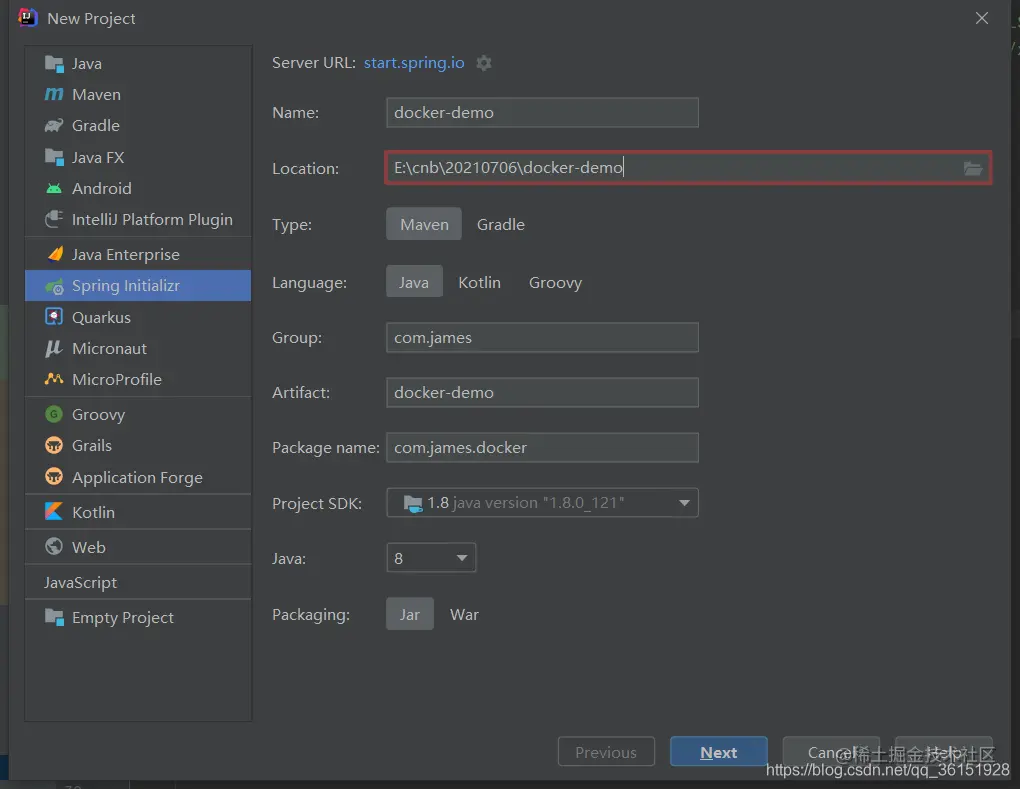Open the start.spring.io server link
Viewport: 1020px width, 789px height.
point(414,62)
